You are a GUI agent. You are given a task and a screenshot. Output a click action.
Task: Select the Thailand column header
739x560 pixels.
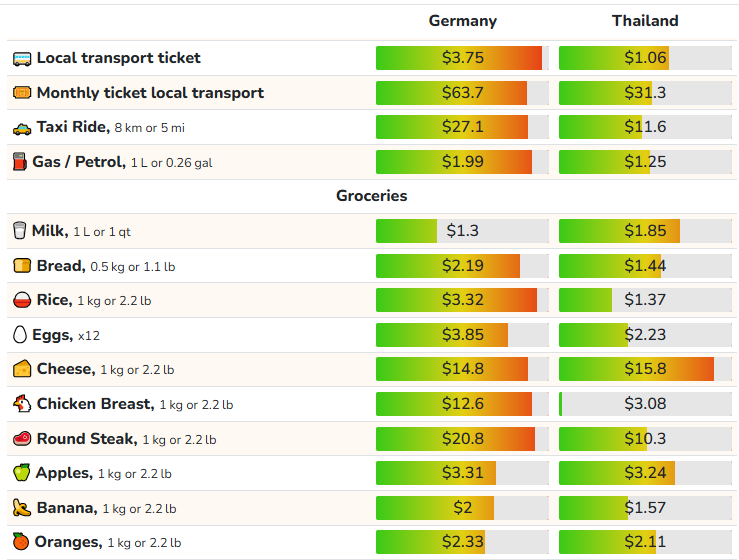click(645, 21)
